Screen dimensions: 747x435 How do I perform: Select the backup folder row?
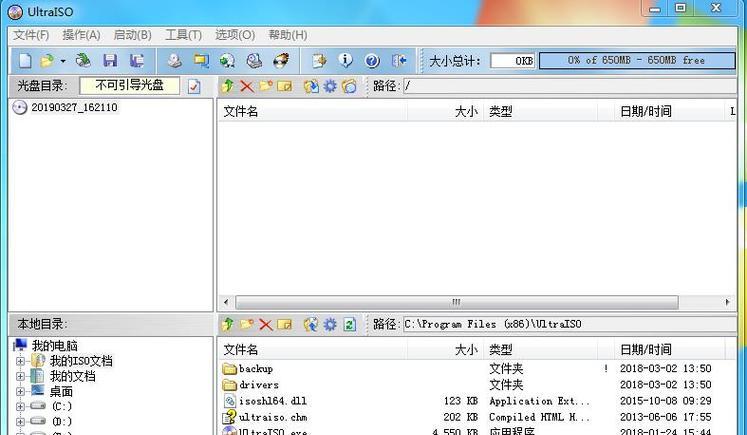[x=476, y=368]
